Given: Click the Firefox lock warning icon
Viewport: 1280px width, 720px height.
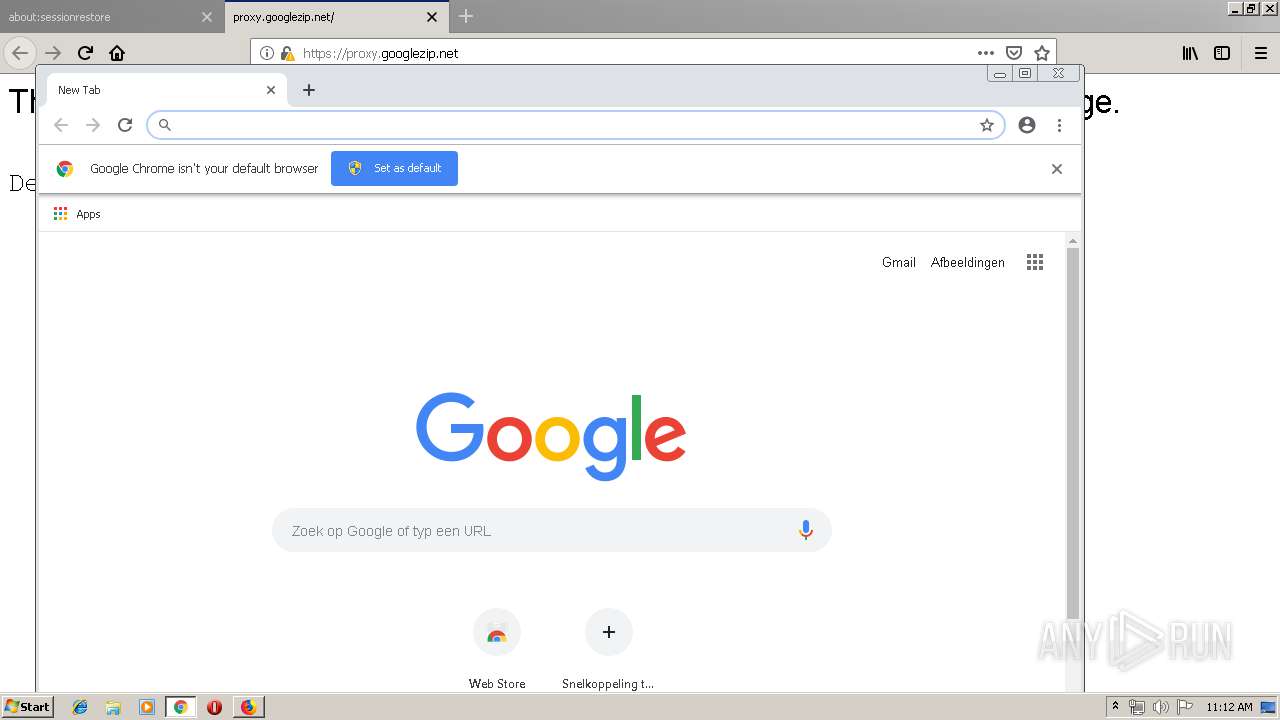Looking at the screenshot, I should tap(288, 53).
